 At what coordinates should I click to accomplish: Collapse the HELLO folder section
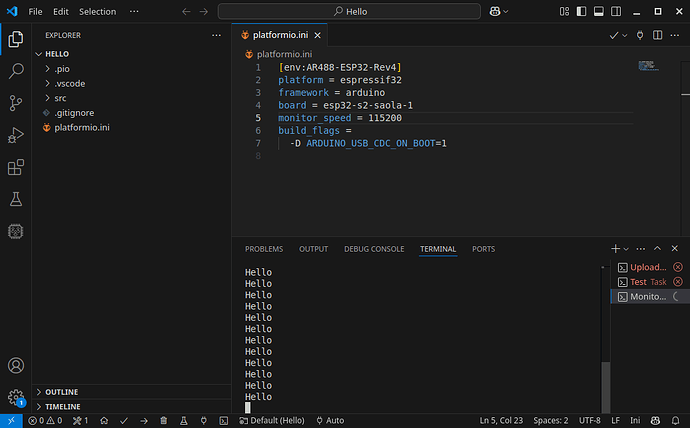click(132, 54)
